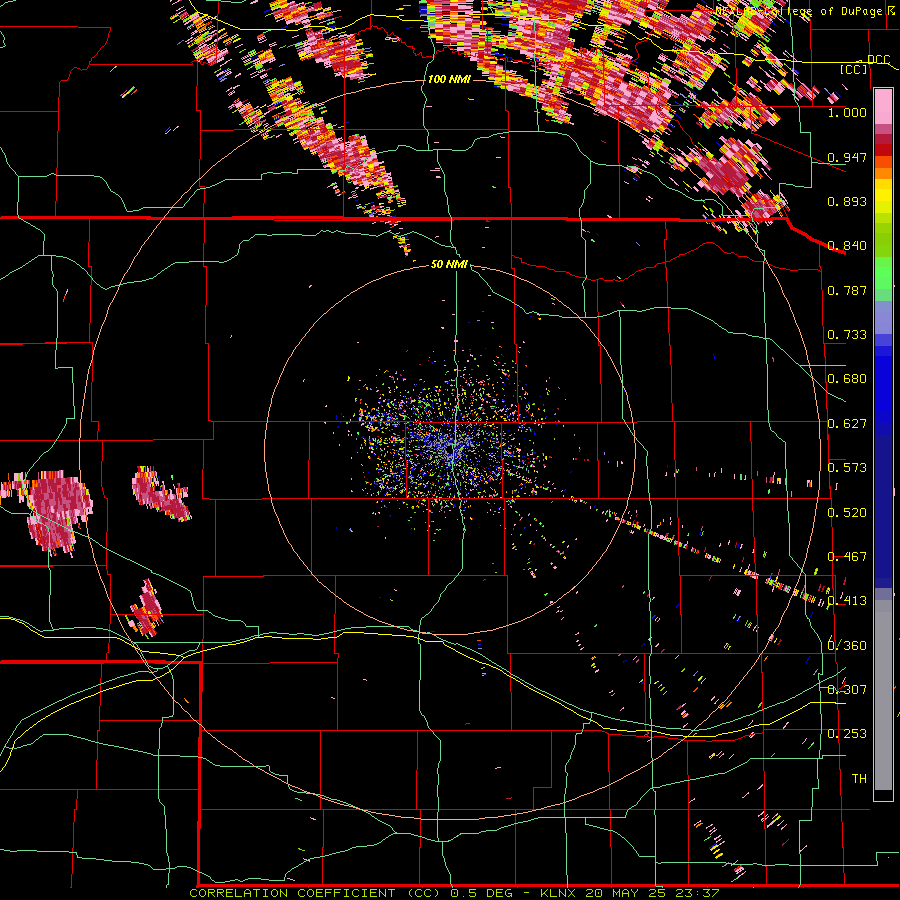Select the 0.307 legend value

tap(847, 689)
